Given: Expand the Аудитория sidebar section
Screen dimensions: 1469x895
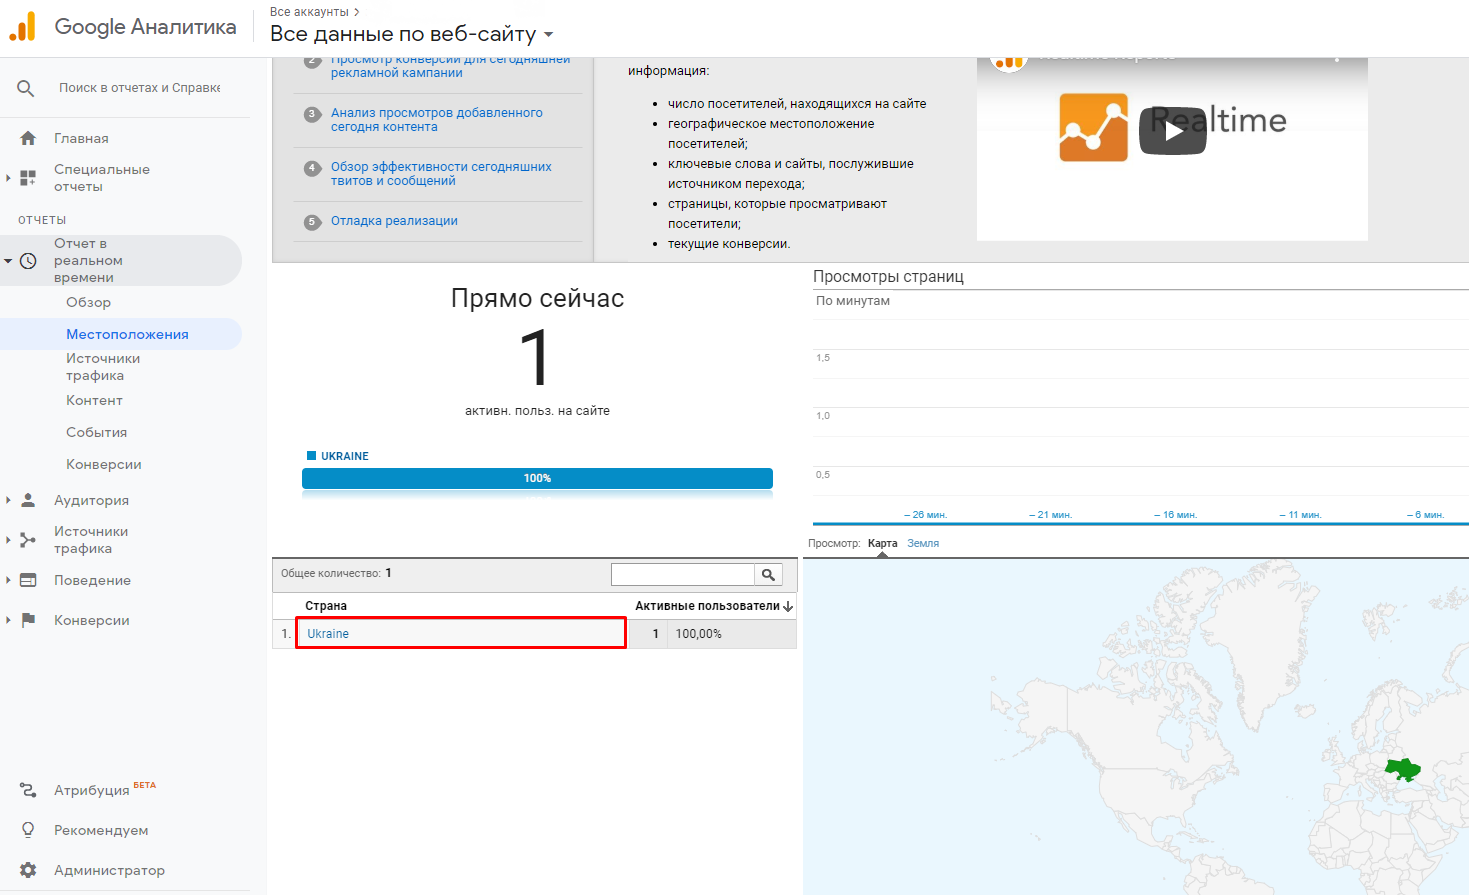Looking at the screenshot, I should 9,499.
